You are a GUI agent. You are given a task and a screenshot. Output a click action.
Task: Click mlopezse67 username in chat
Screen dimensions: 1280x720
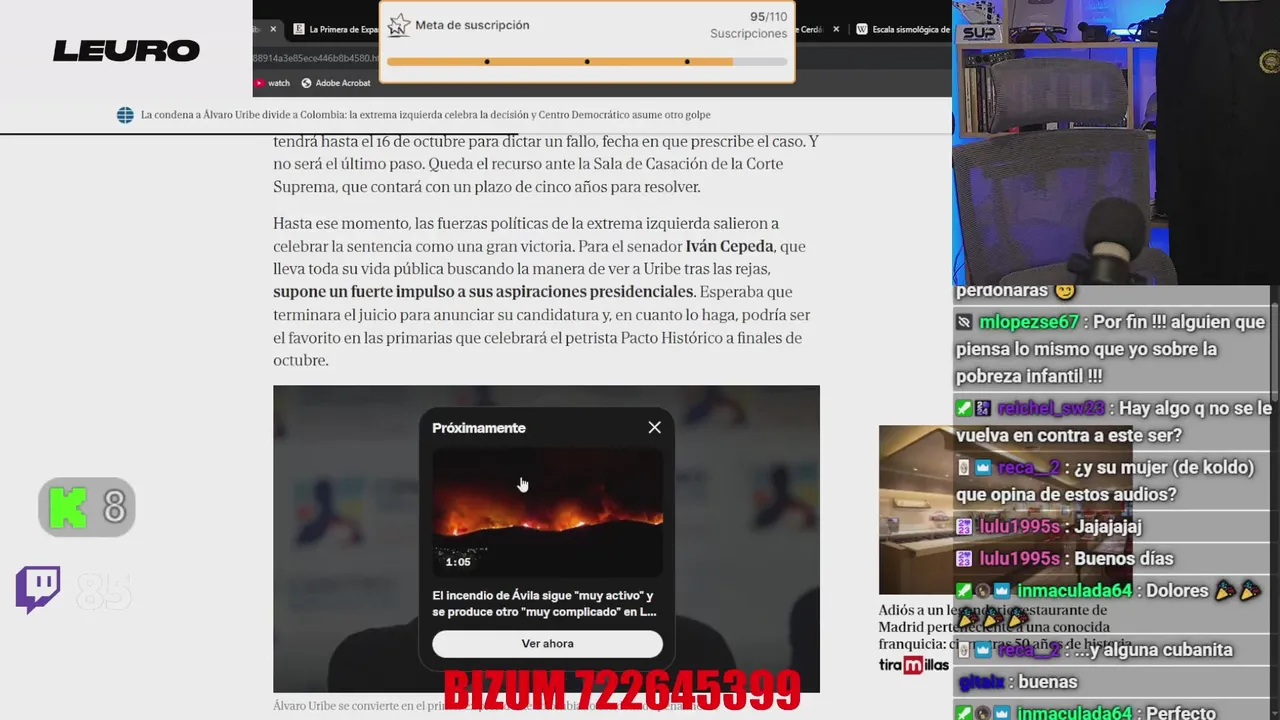[x=1029, y=322]
